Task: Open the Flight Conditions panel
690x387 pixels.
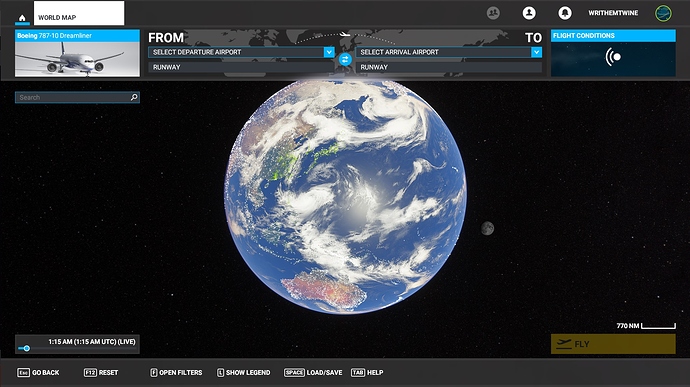Action: [613, 53]
